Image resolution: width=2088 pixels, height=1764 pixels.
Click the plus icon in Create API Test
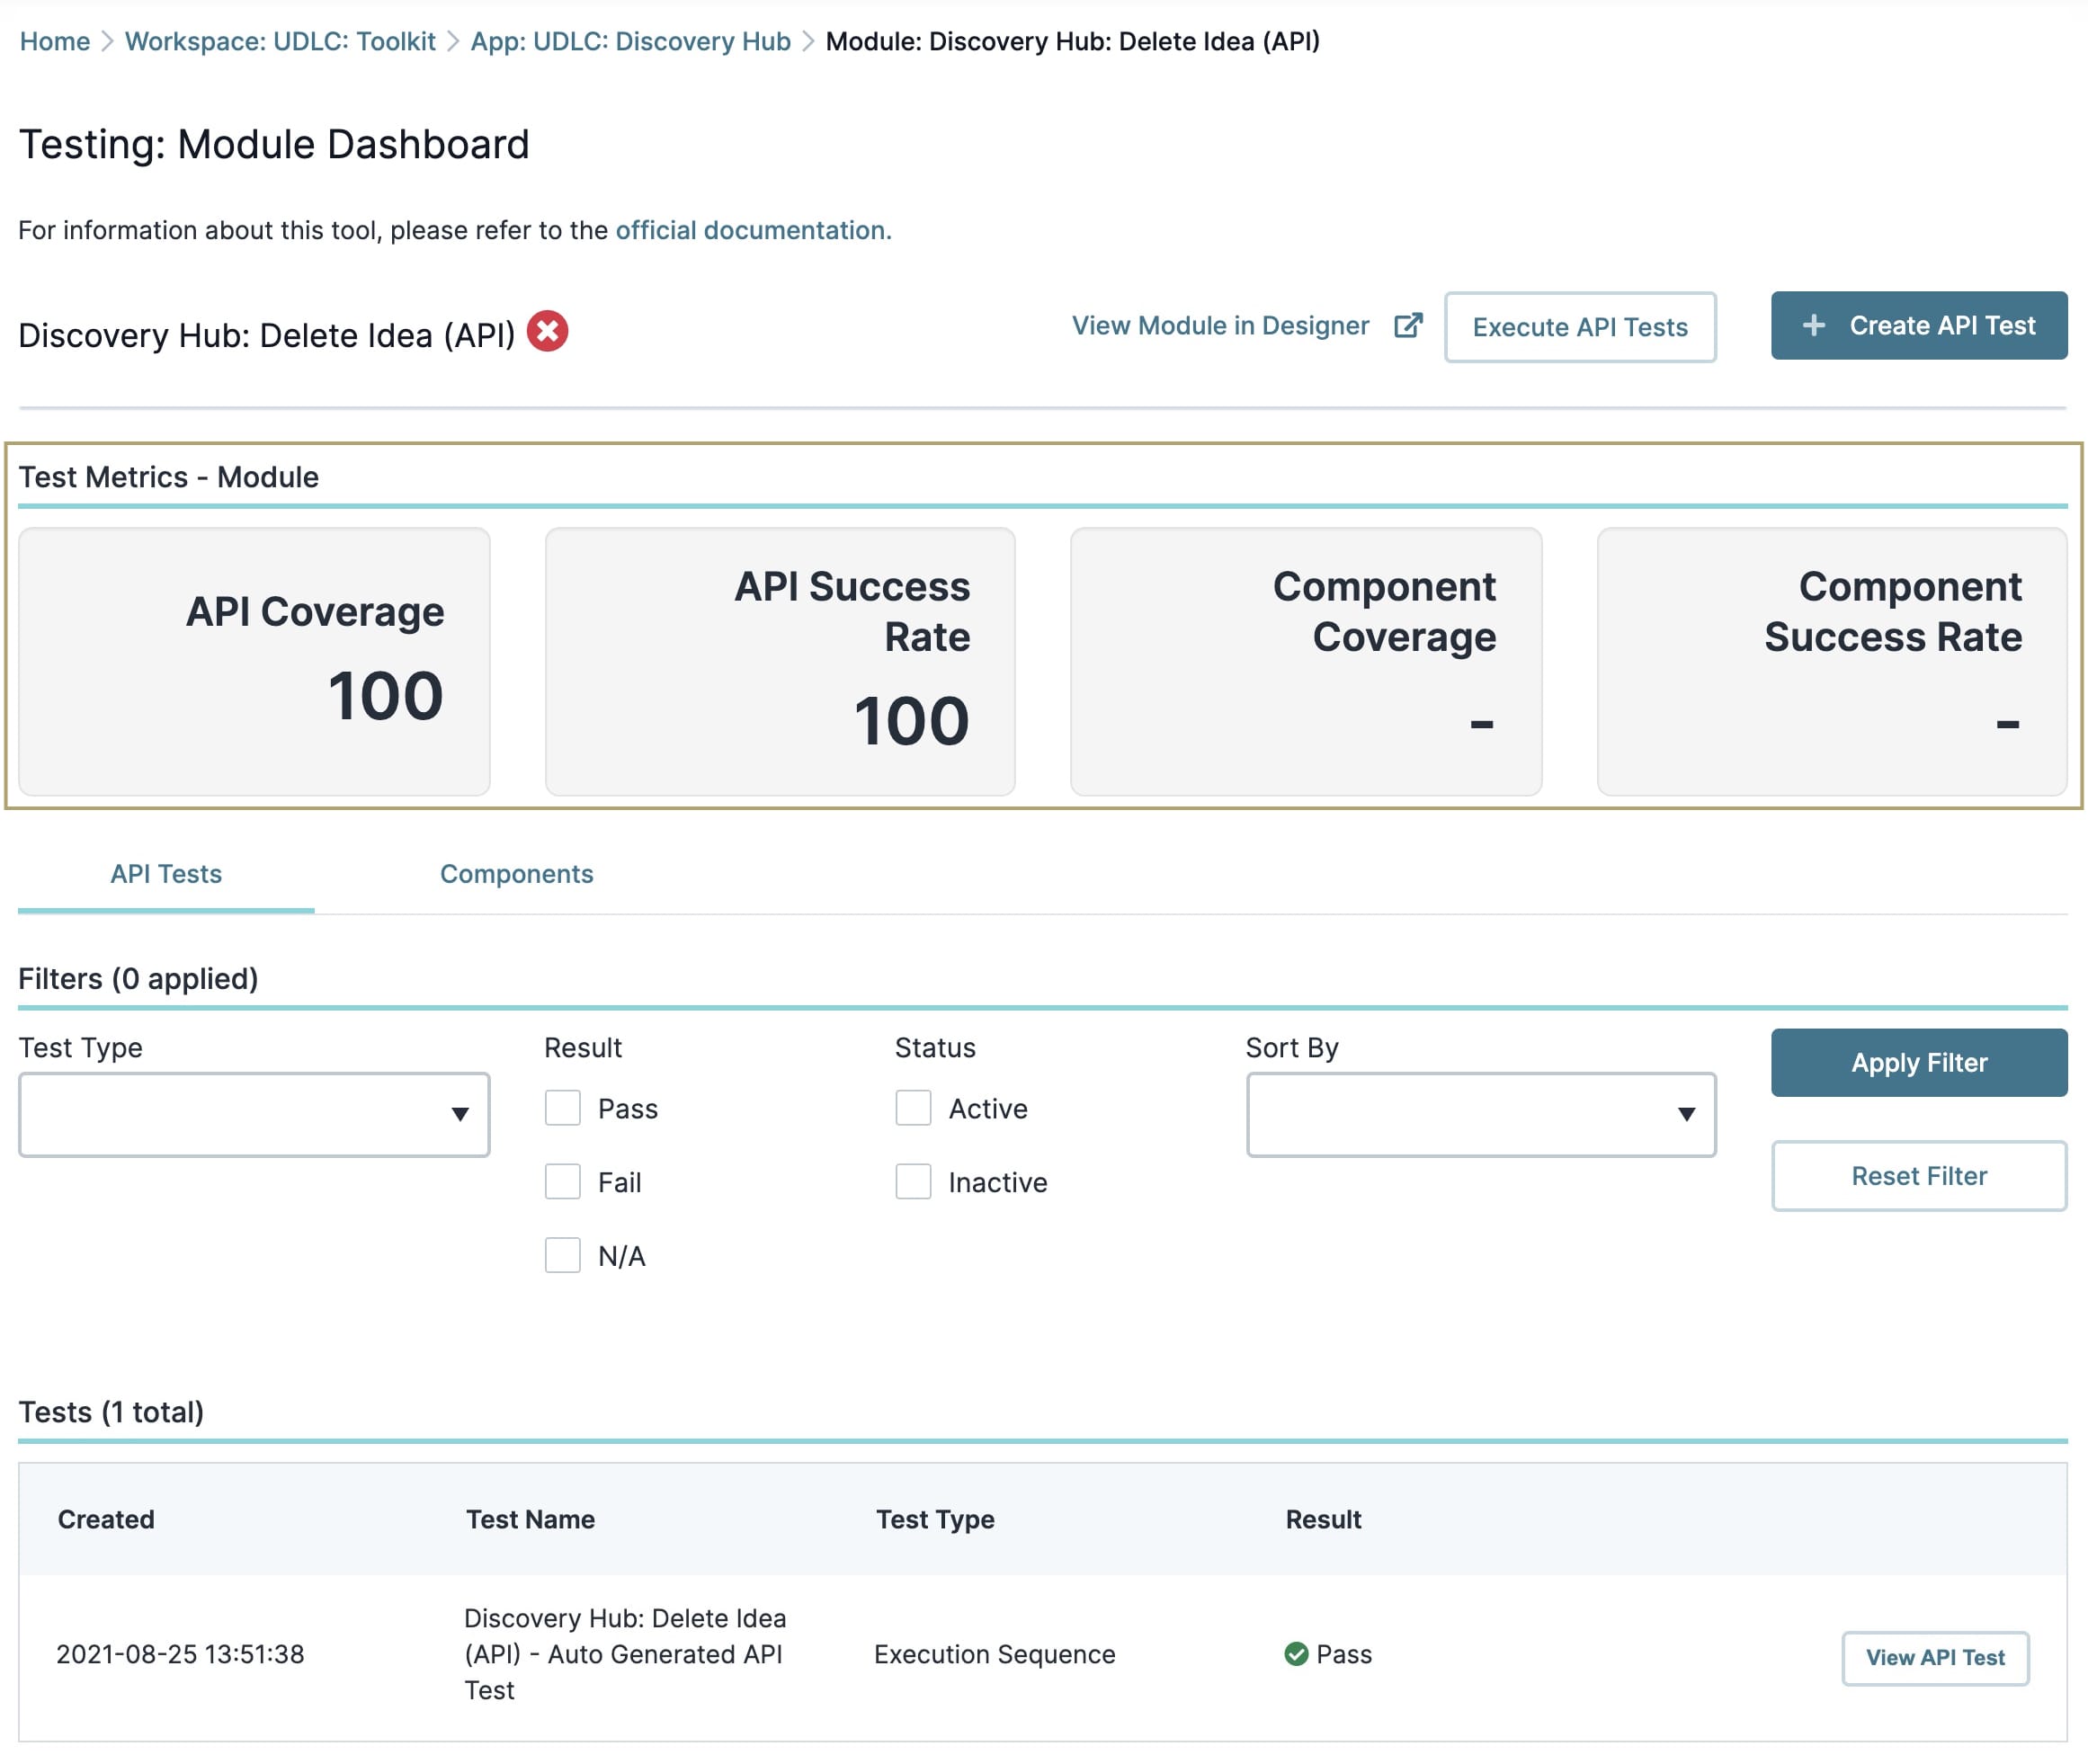pos(1813,326)
